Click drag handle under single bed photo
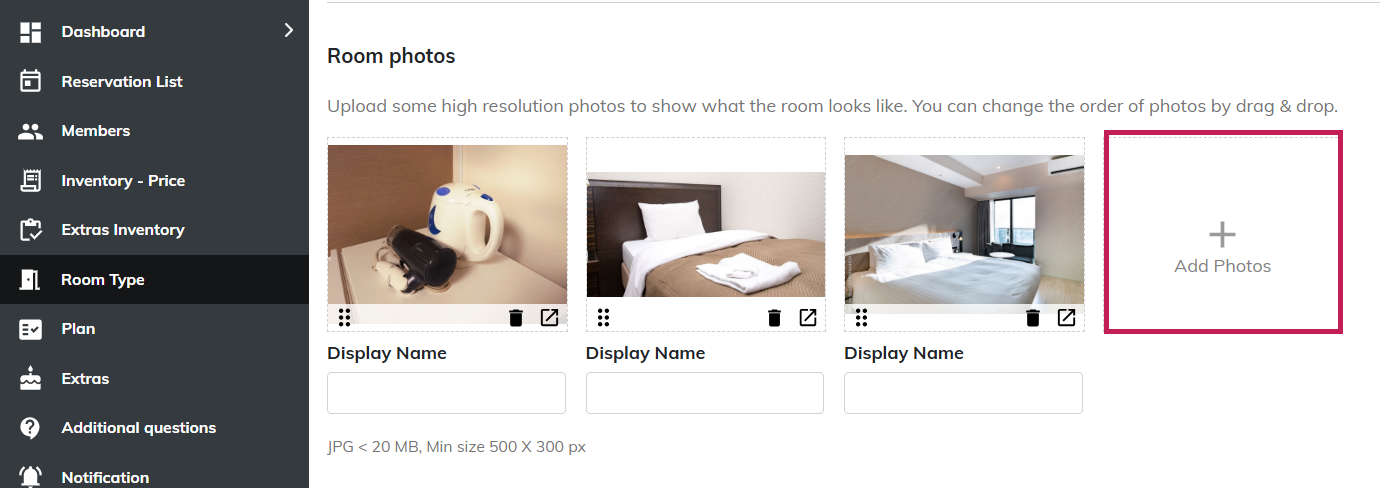This screenshot has width=1380, height=488. [x=603, y=318]
